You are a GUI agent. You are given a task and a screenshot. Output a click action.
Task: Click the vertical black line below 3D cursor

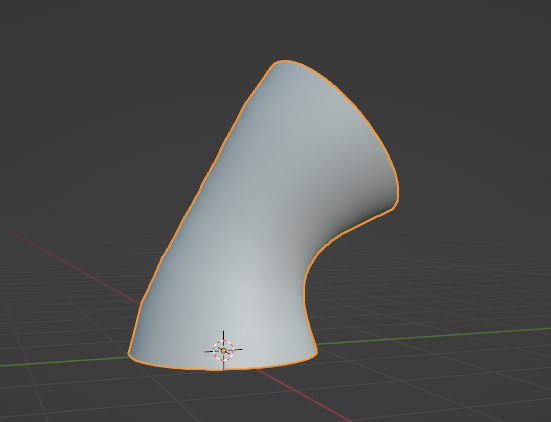(223, 365)
